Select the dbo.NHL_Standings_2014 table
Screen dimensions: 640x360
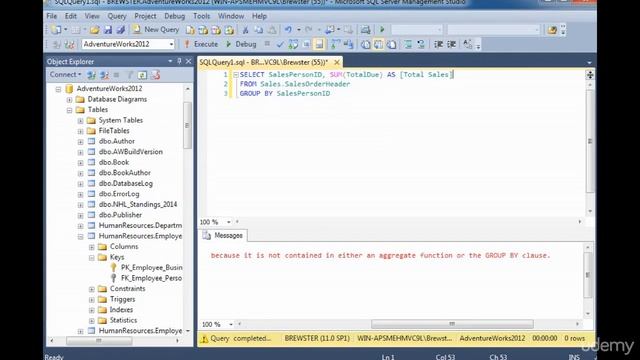click(138, 204)
